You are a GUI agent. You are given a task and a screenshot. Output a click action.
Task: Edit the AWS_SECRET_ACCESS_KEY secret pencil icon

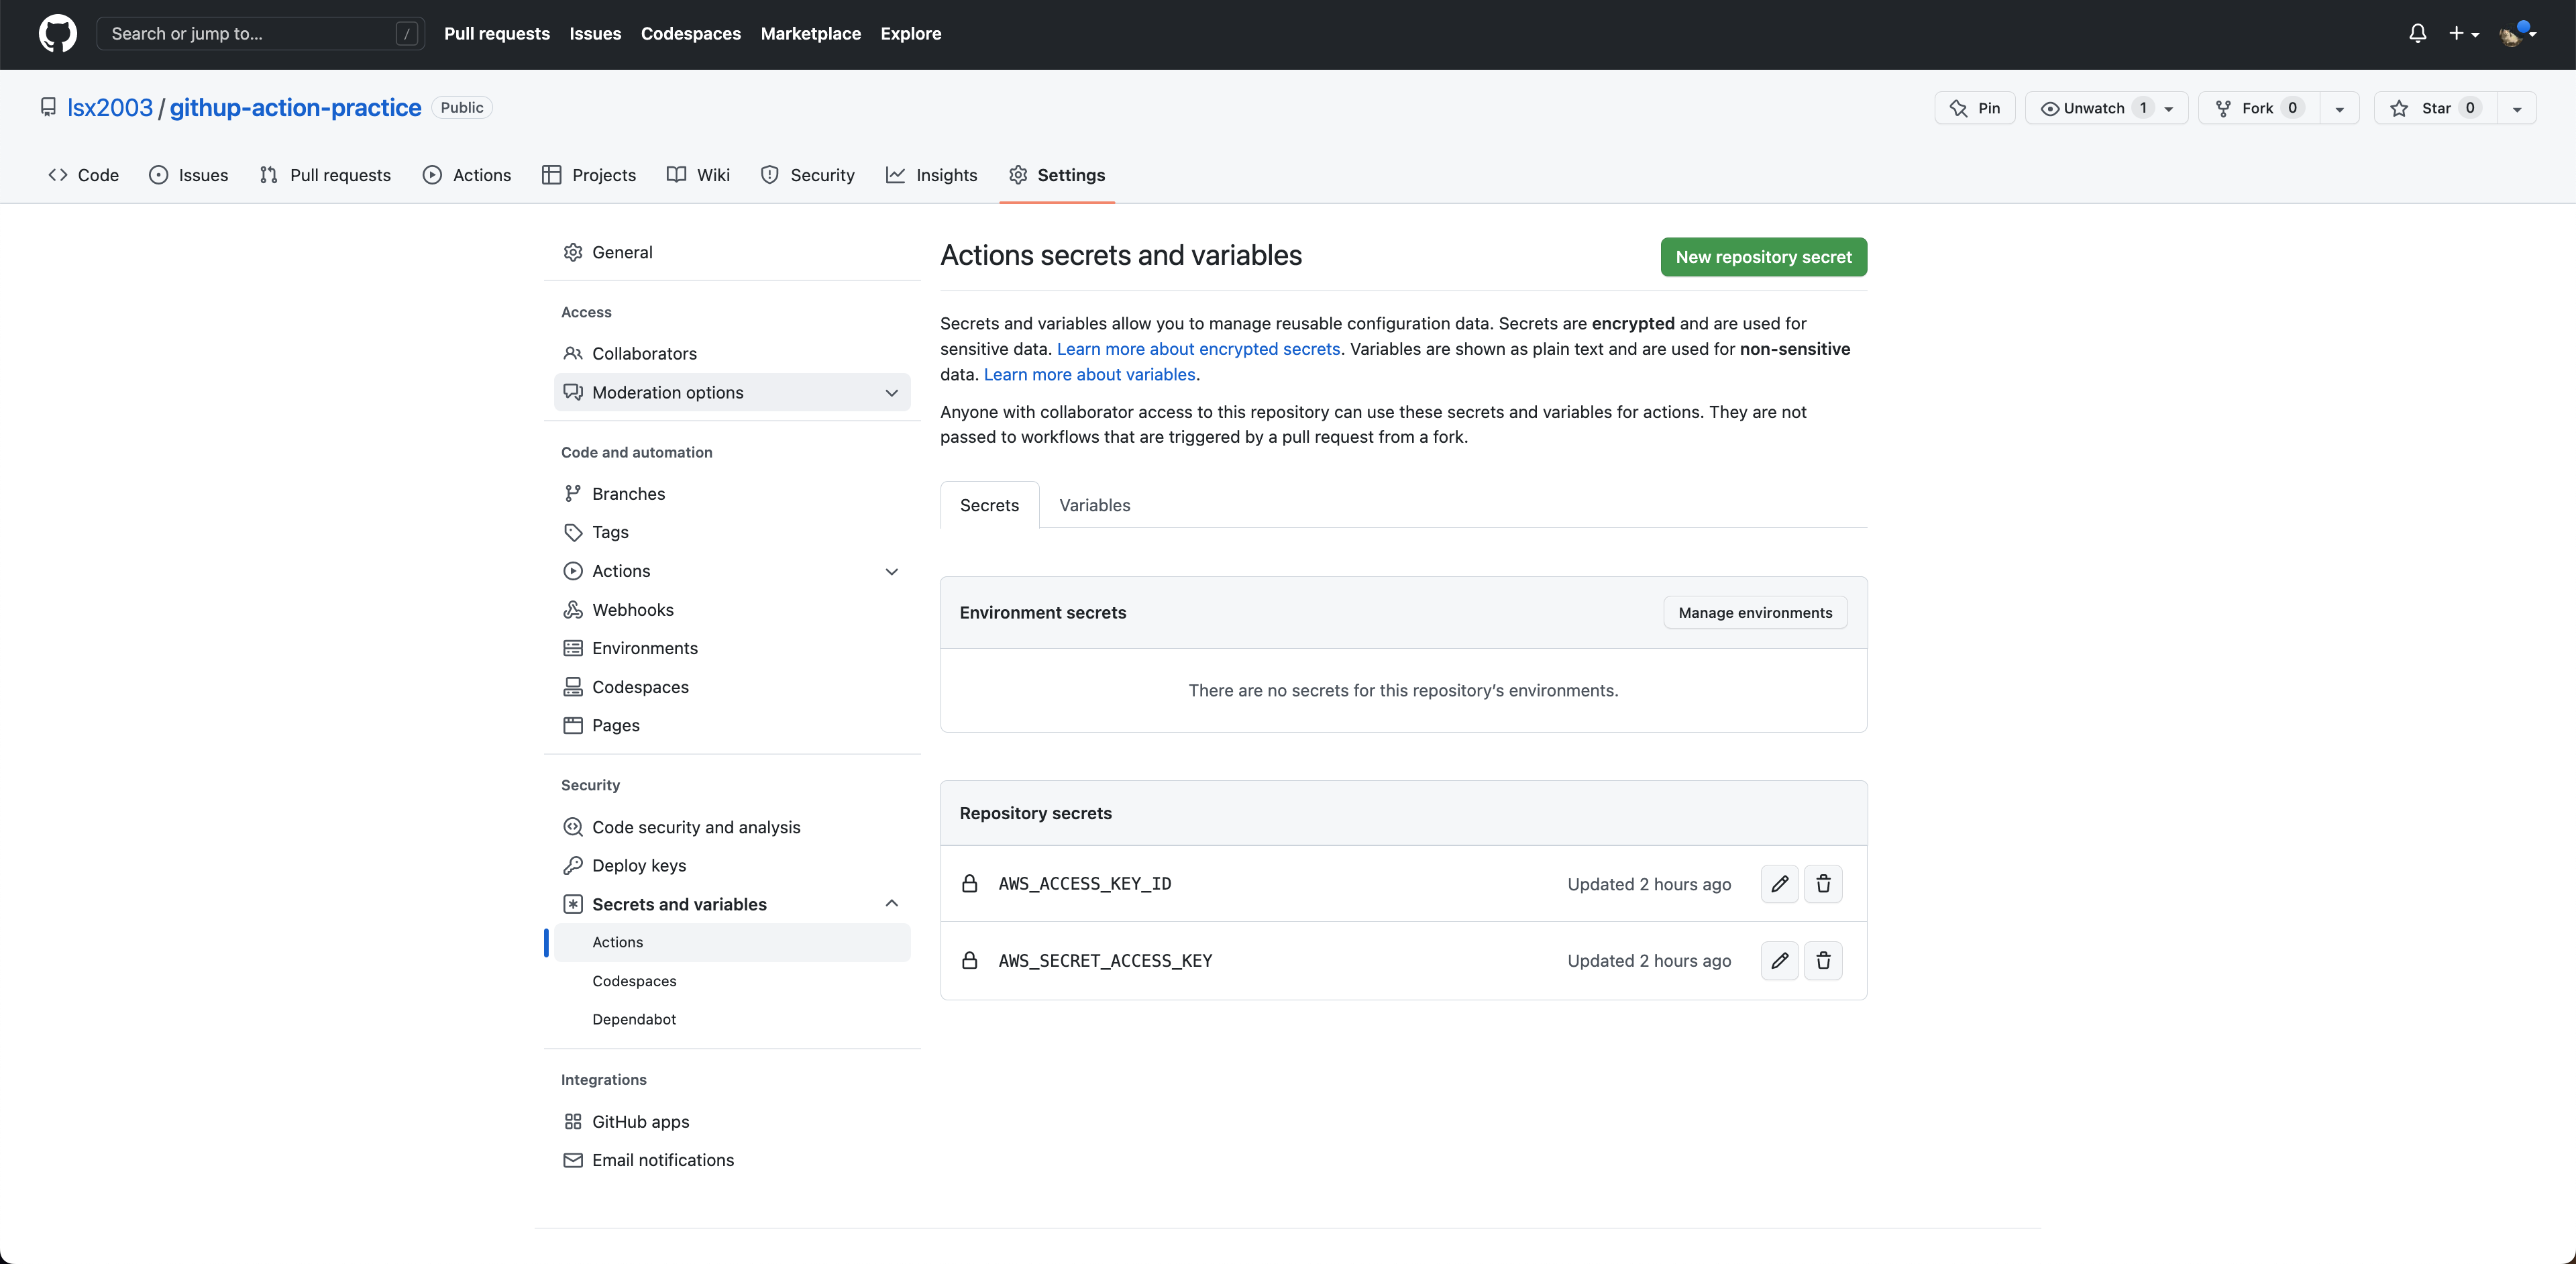tap(1779, 960)
